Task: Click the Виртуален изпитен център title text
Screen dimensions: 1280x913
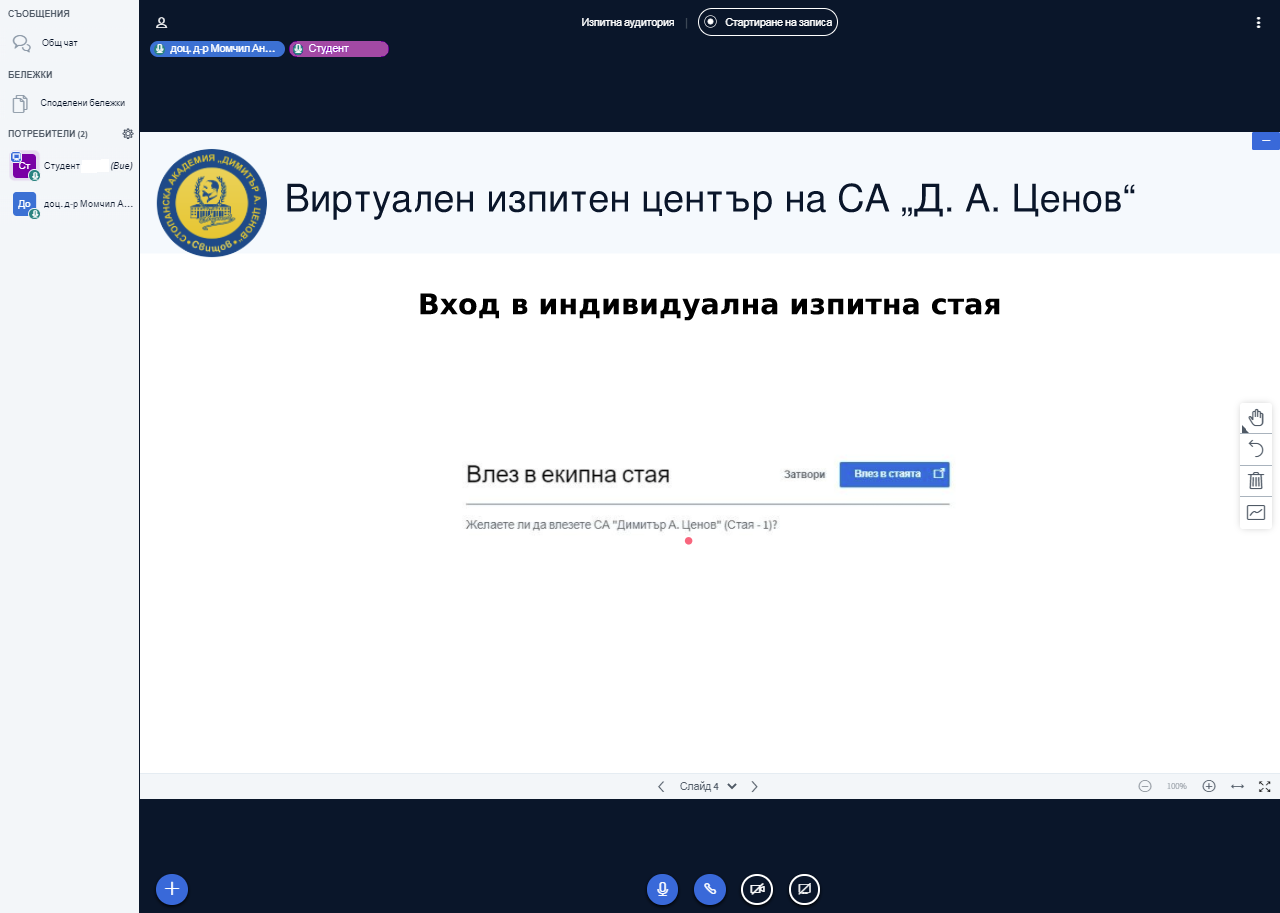Action: (x=711, y=199)
